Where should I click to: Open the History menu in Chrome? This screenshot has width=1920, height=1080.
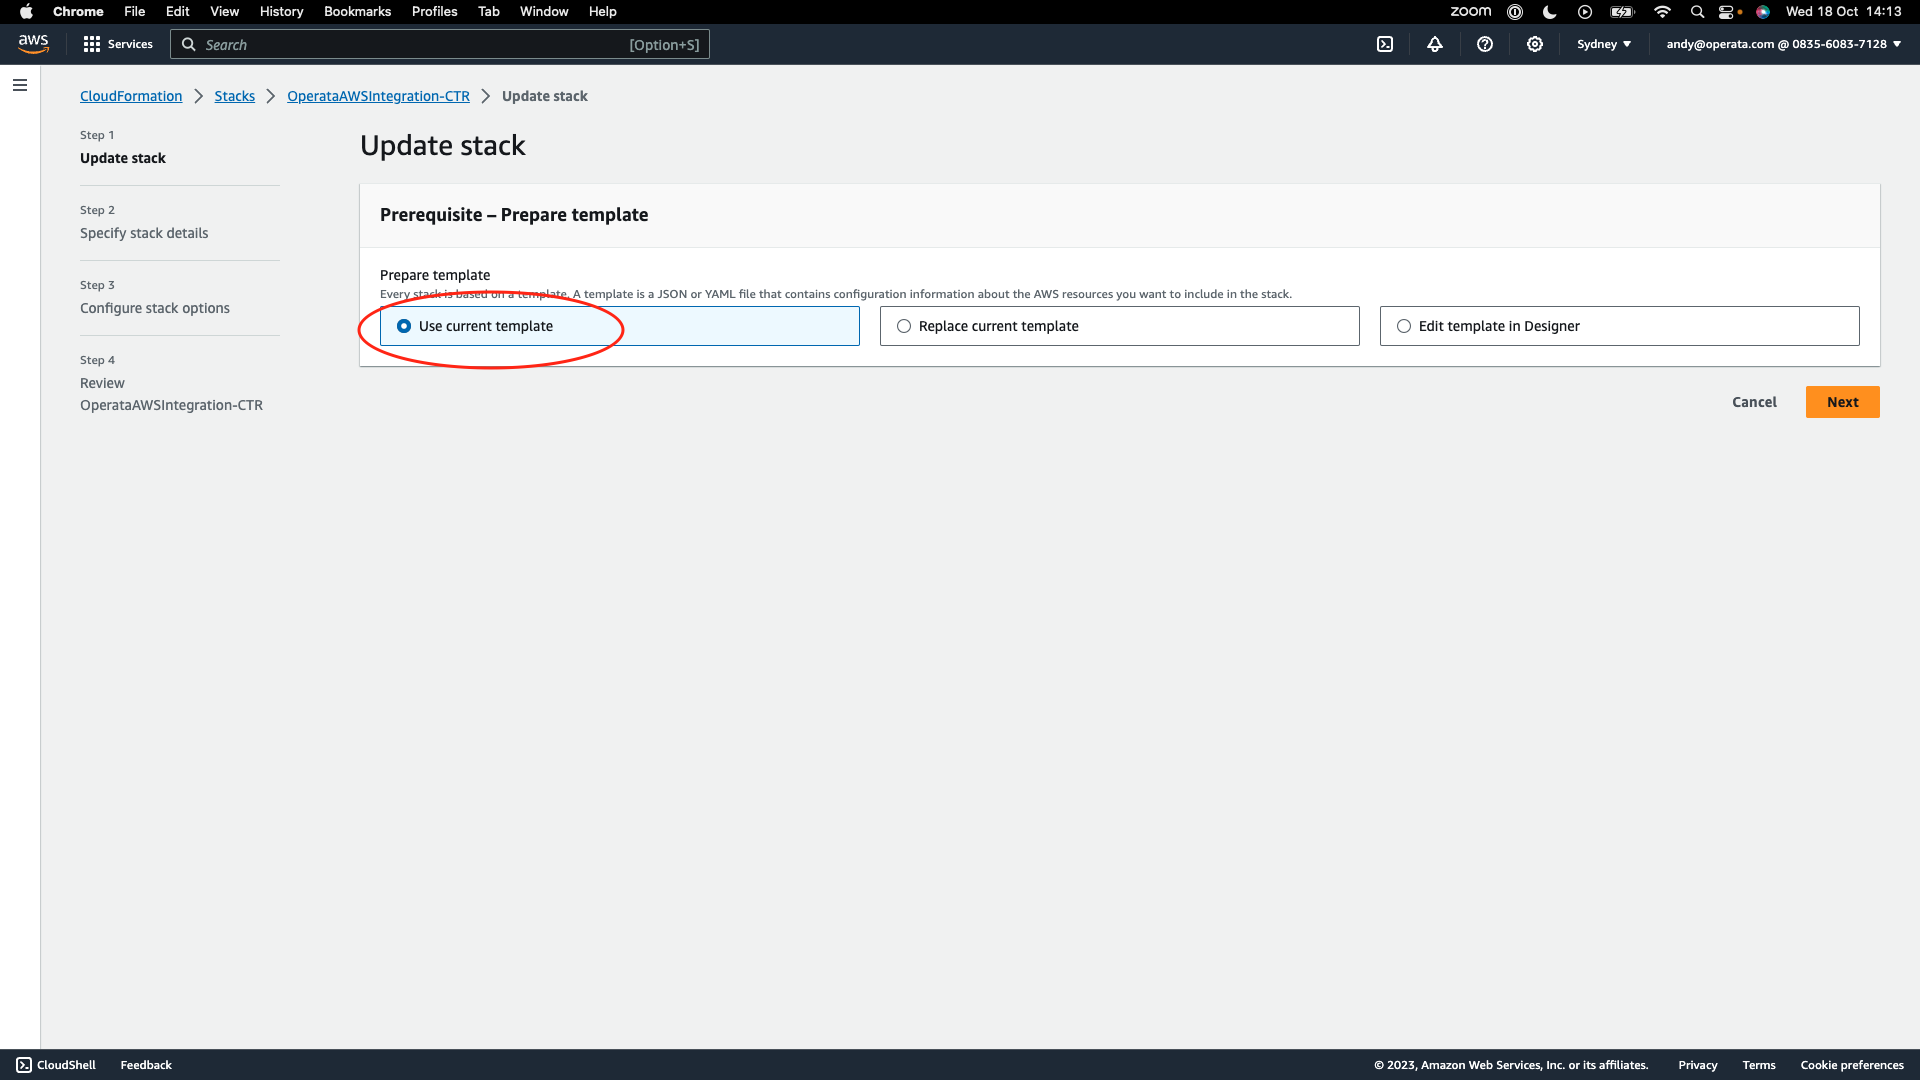coord(281,12)
